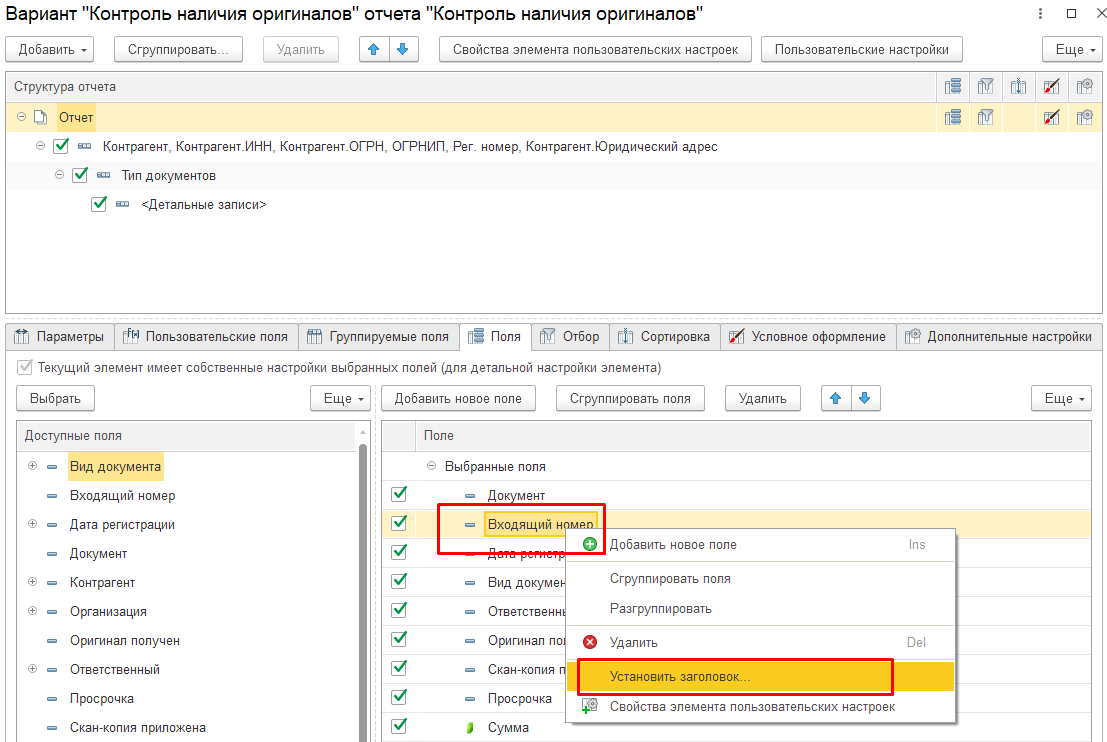Choose Установить заголовок in context menu
This screenshot has width=1107, height=742.
pyautogui.click(x=760, y=676)
